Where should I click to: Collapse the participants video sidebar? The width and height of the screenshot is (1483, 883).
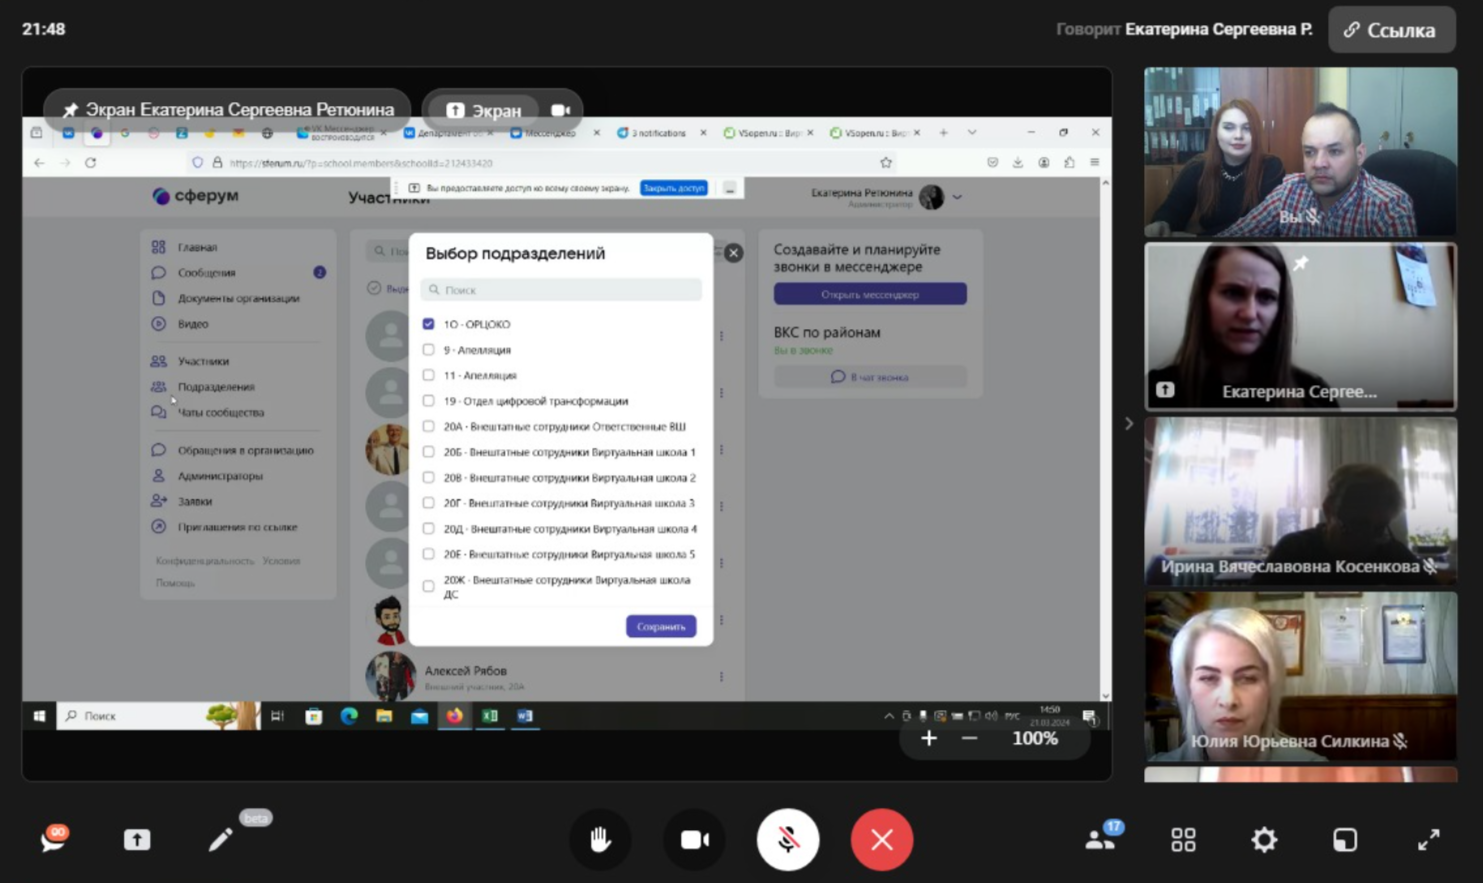1129,424
